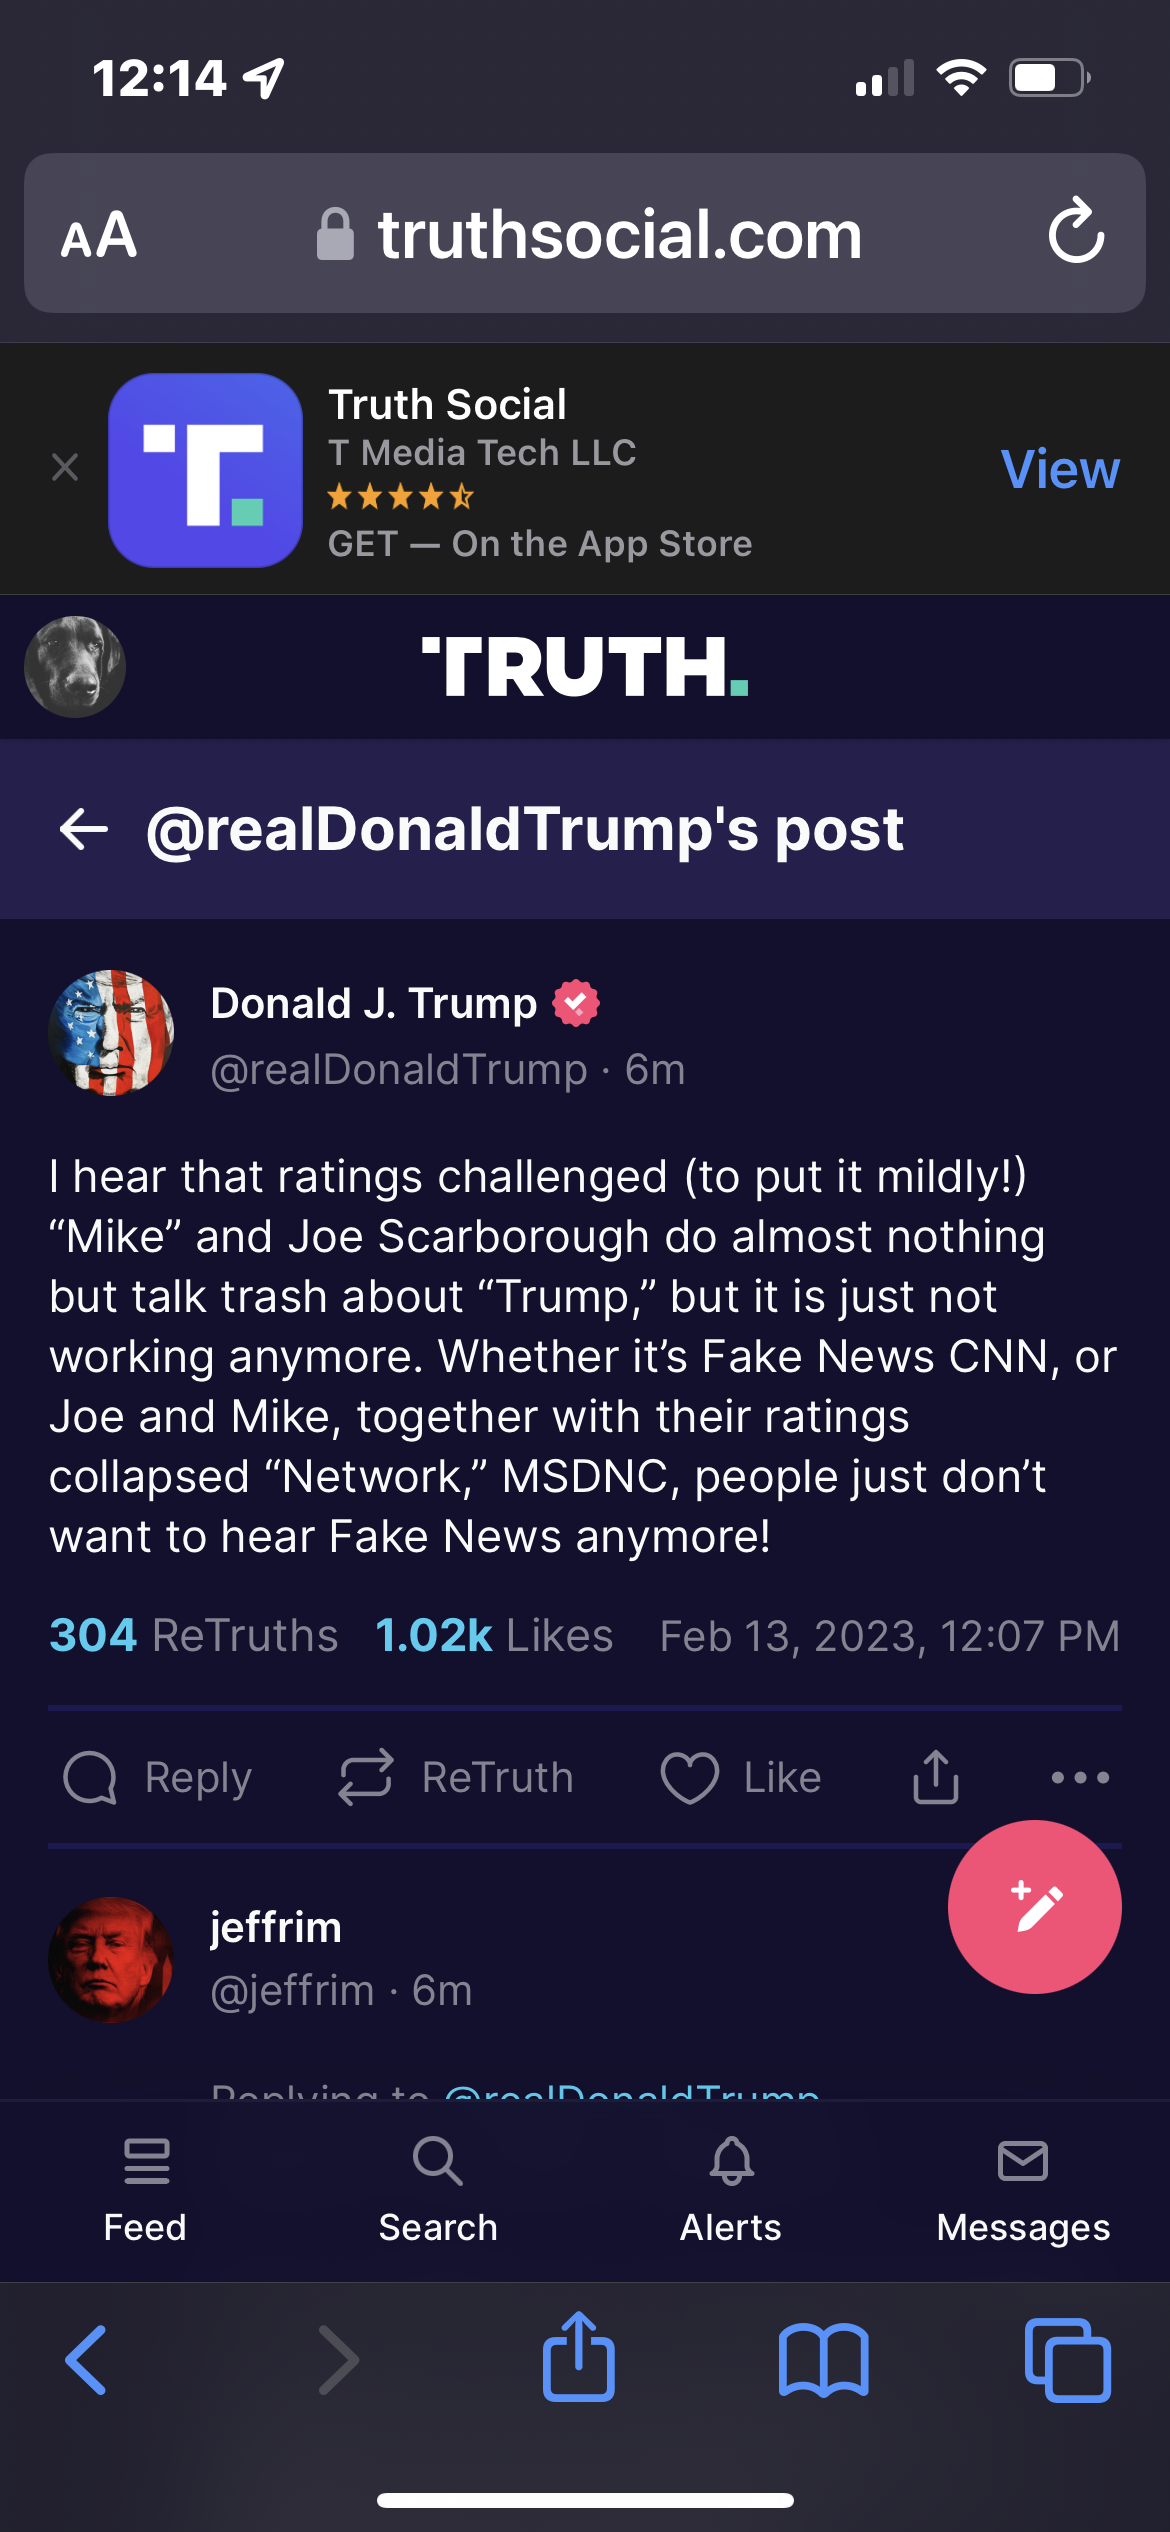Open the Search tab

438,2190
